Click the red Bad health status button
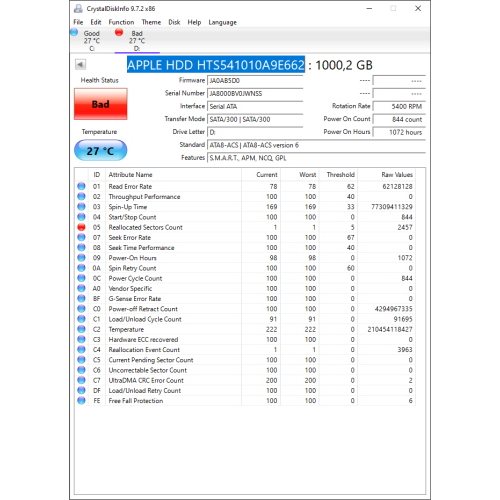The height and width of the screenshot is (500, 500). pos(101,104)
